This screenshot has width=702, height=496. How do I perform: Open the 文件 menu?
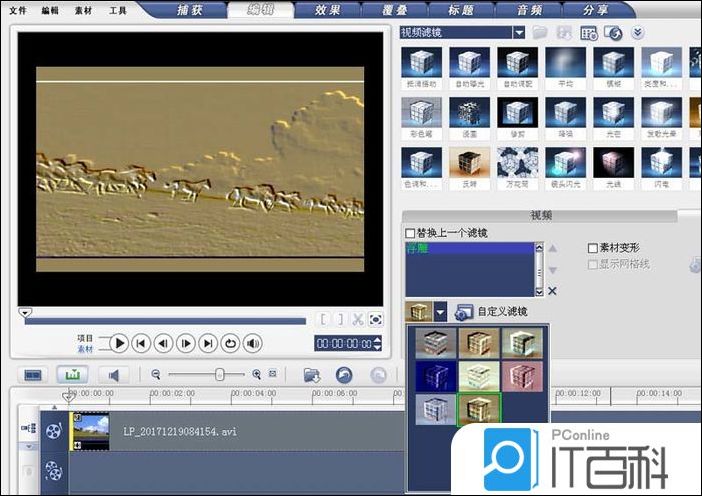click(18, 10)
